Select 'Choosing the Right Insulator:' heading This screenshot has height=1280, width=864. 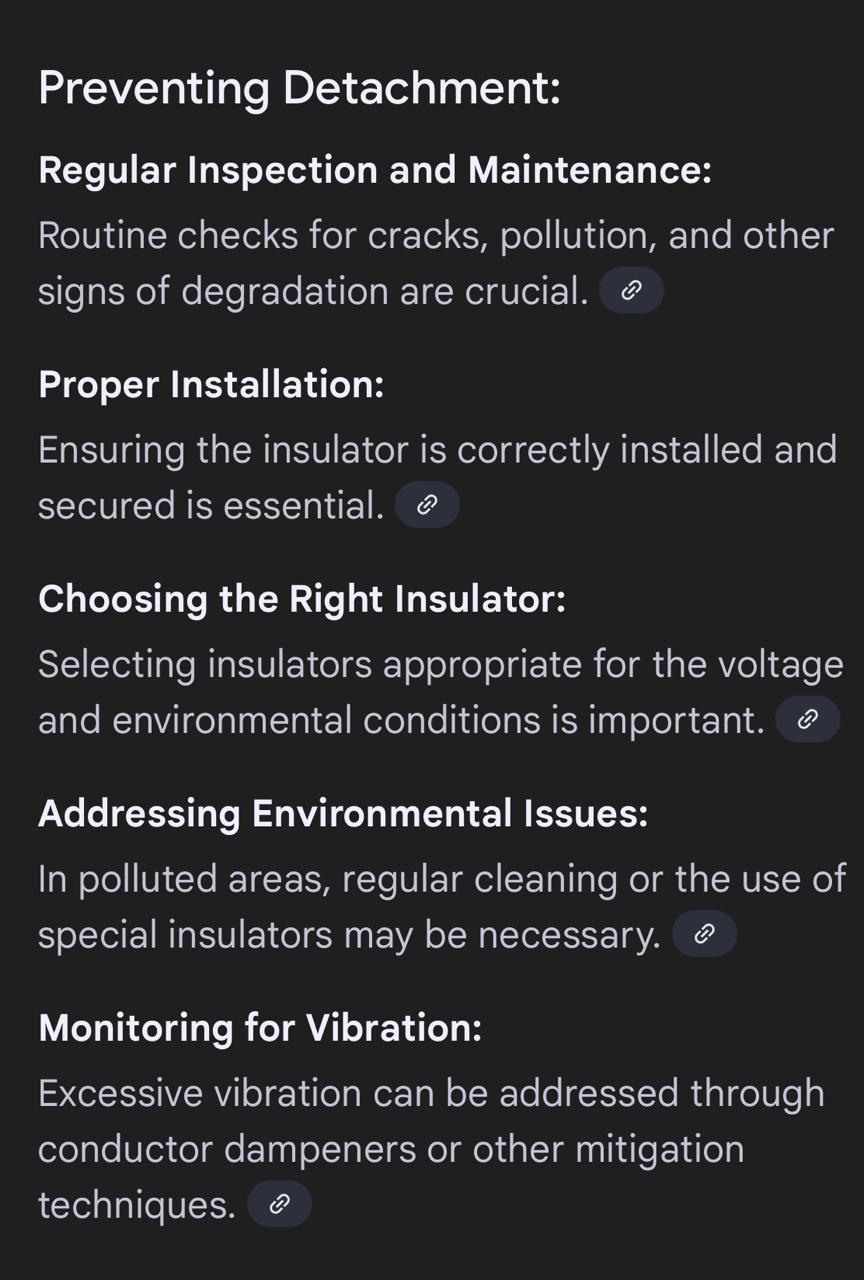coord(301,599)
